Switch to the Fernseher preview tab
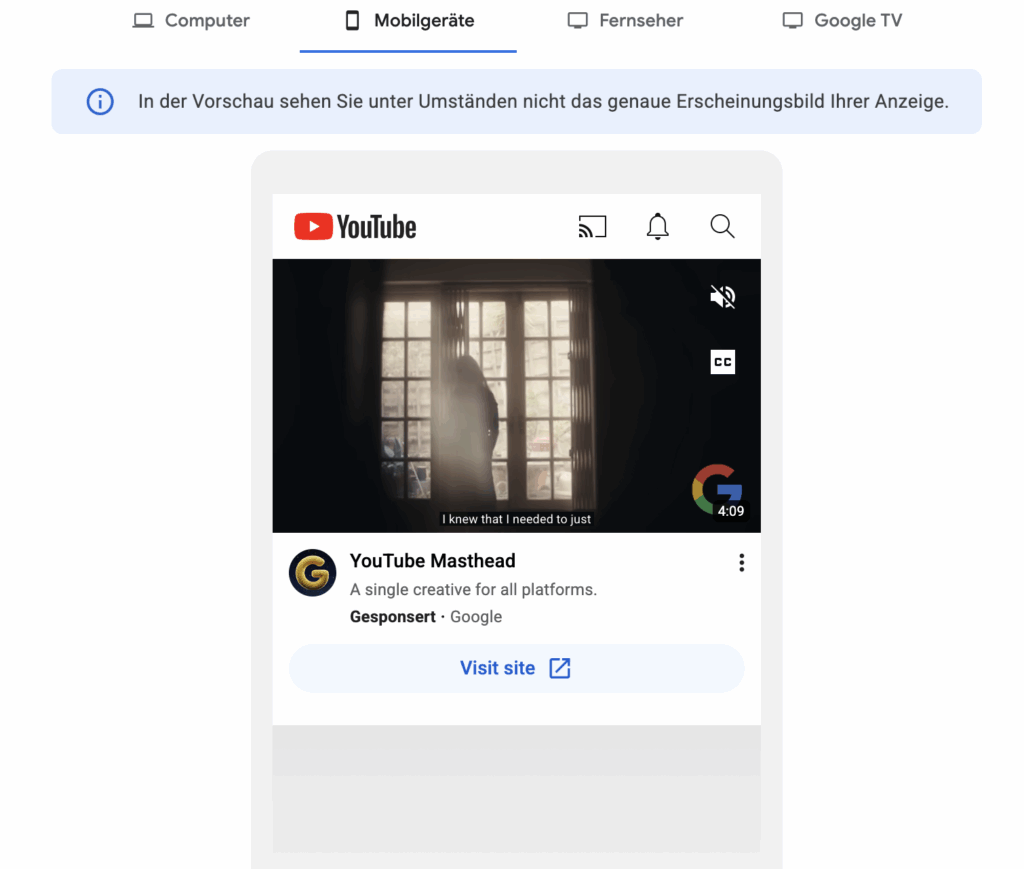This screenshot has height=869, width=1024. 624,20
